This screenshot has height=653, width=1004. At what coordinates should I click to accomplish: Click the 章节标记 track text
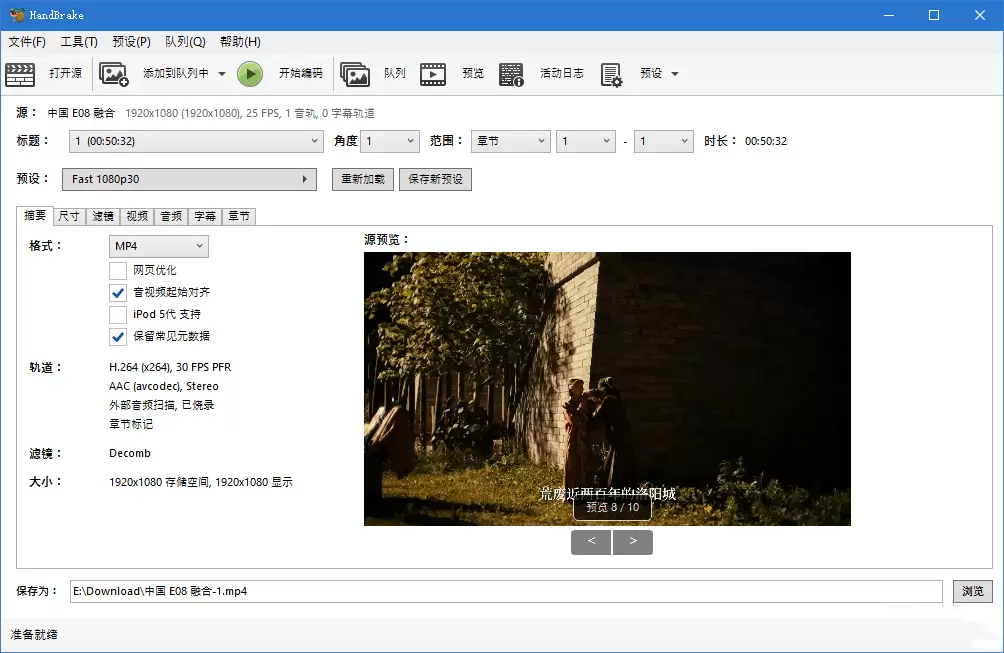(131, 424)
